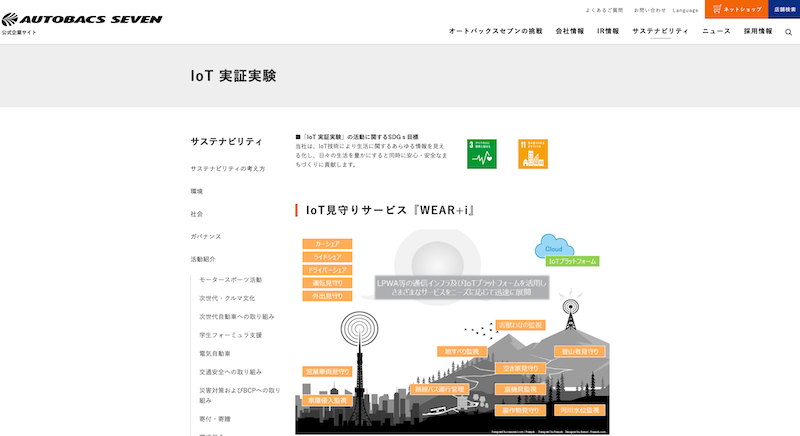
Task: Open 次世代・クルマ文化 sub-link
Action: (x=227, y=298)
